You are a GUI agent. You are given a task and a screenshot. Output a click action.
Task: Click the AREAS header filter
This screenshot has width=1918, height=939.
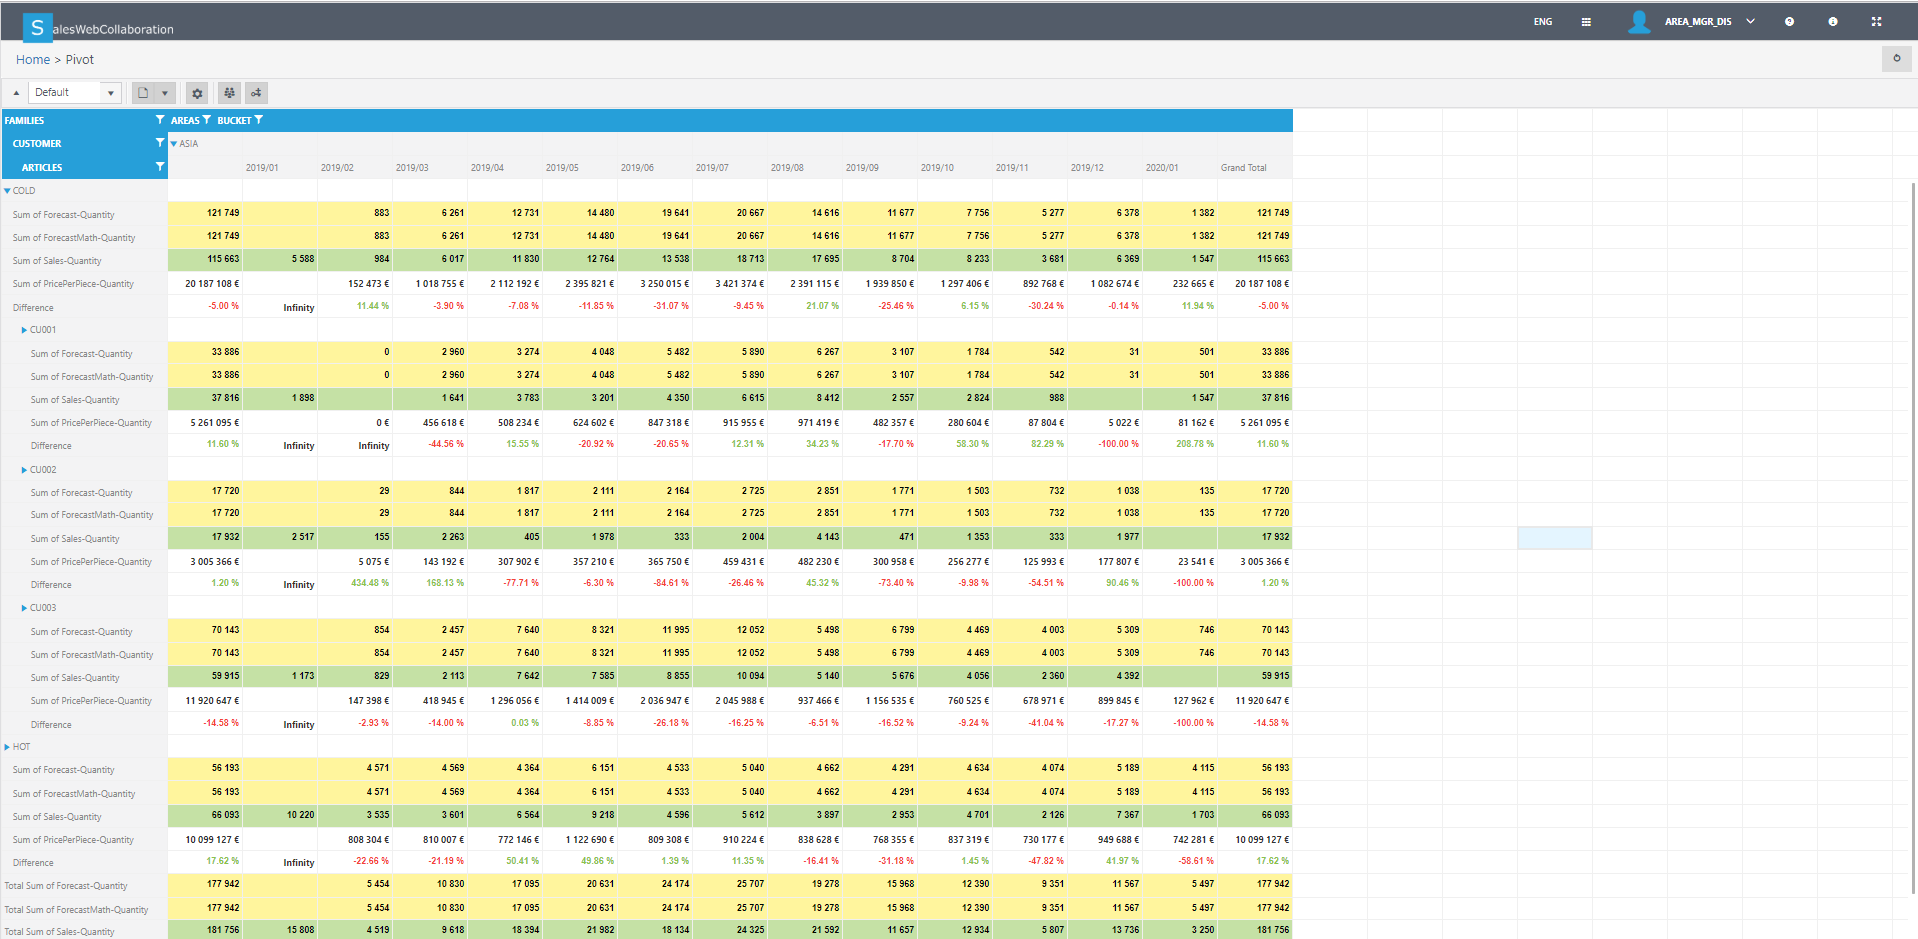point(207,119)
